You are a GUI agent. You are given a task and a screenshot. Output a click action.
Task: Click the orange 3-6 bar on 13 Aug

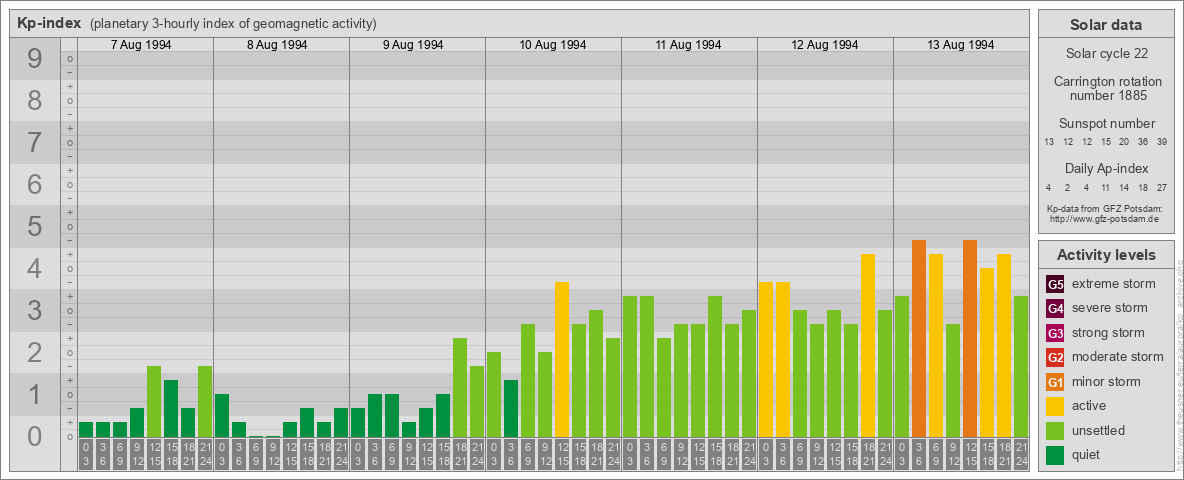coord(918,338)
